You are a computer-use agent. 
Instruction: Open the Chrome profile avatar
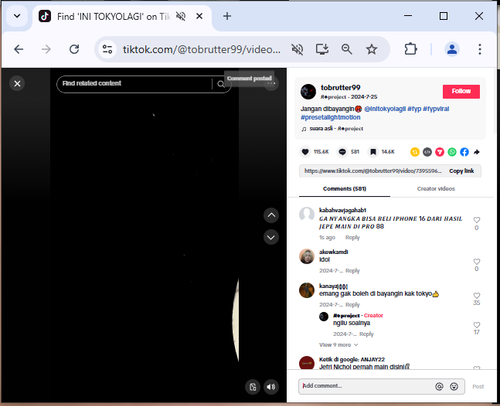click(452, 49)
